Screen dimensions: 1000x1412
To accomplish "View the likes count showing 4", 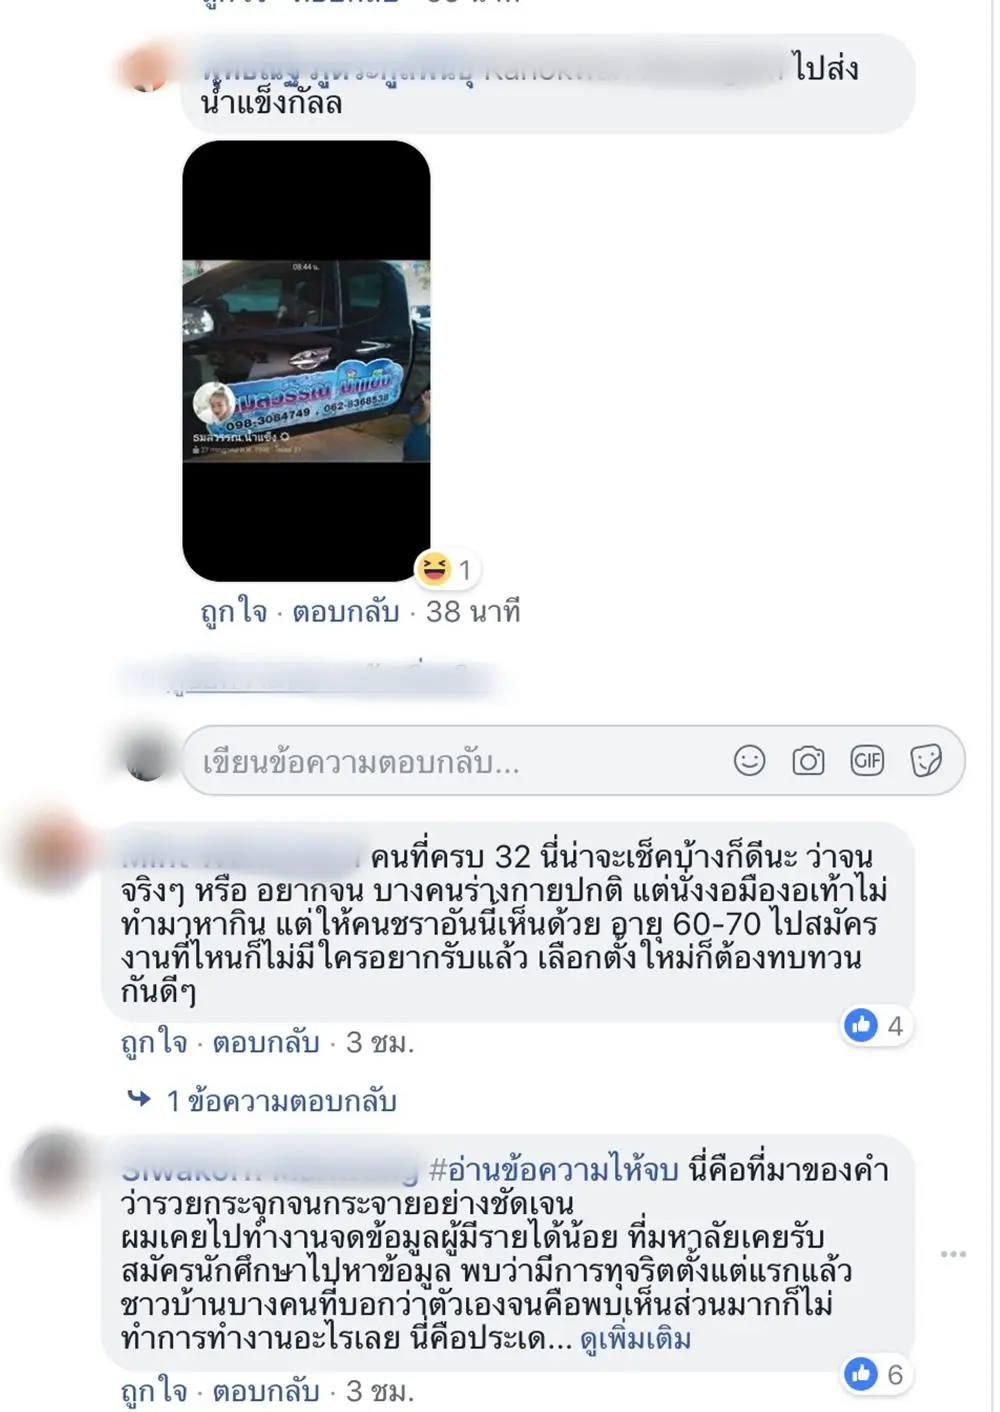I will pos(876,1025).
